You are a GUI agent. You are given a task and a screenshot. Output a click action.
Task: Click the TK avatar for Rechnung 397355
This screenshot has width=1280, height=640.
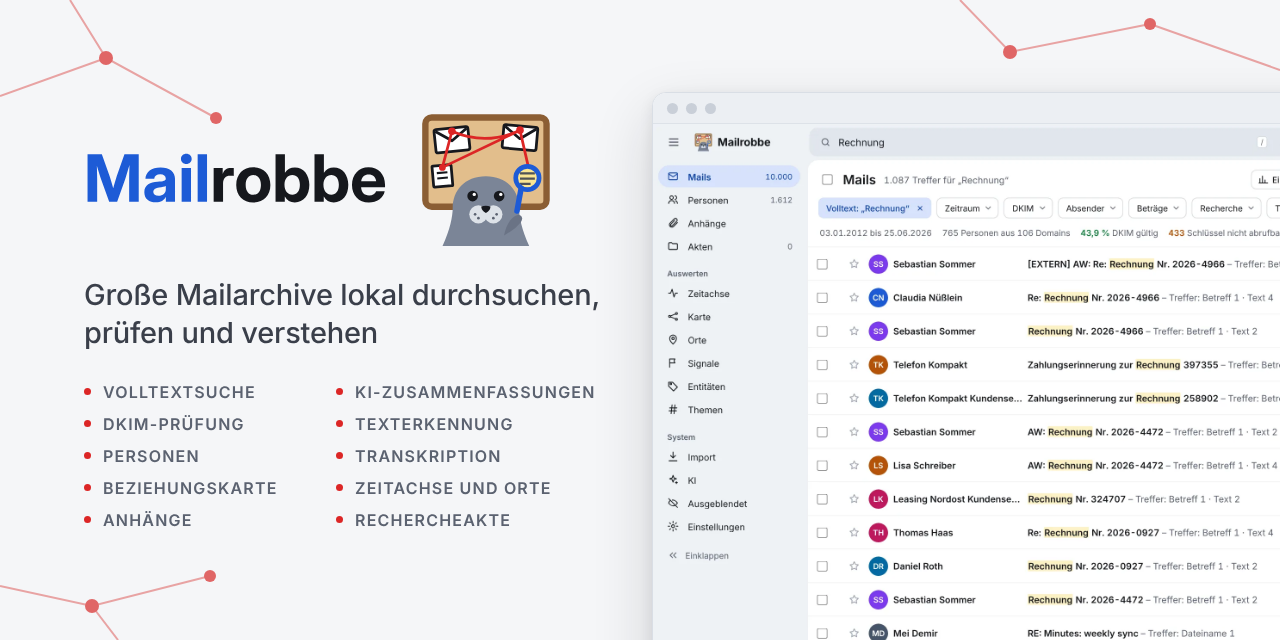(878, 365)
